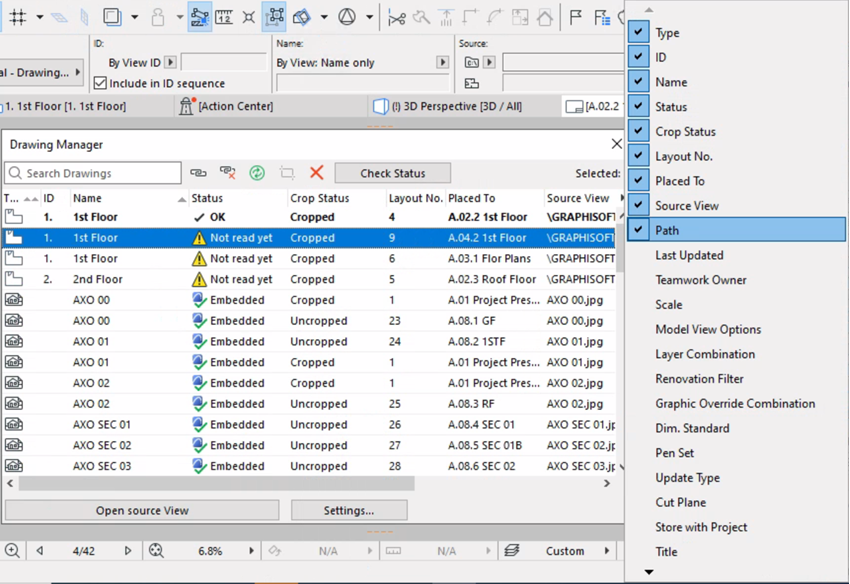Enable the Last Updated column

[689, 255]
